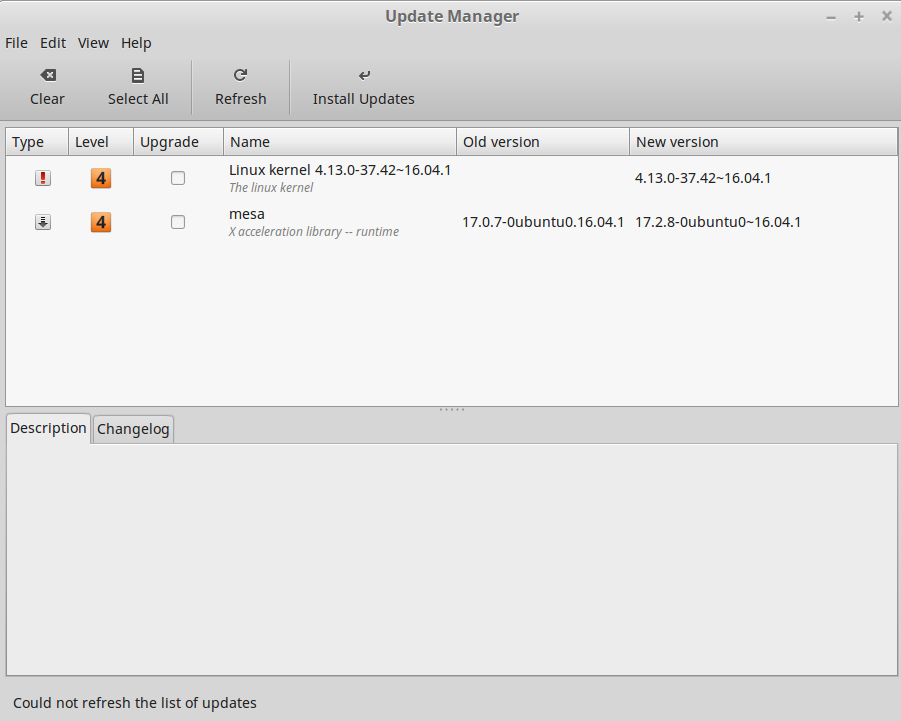Close the Update Manager window
The width and height of the screenshot is (901, 721).
(x=887, y=17)
